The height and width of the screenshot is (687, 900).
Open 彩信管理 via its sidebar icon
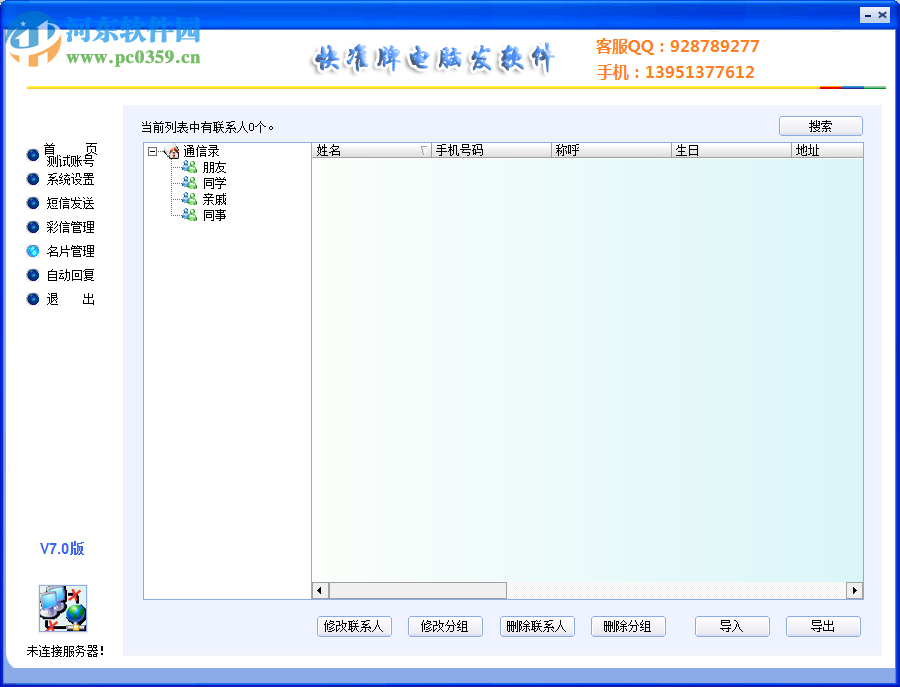click(33, 226)
